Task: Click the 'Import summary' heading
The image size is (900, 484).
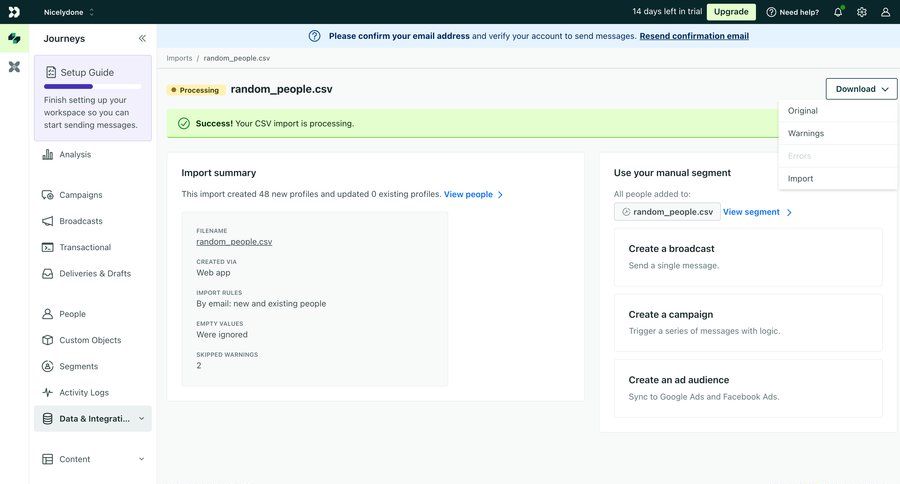Action: (219, 173)
